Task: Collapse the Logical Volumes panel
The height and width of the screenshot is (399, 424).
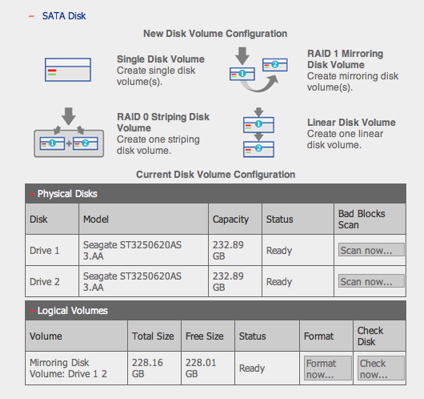Action: (x=32, y=311)
